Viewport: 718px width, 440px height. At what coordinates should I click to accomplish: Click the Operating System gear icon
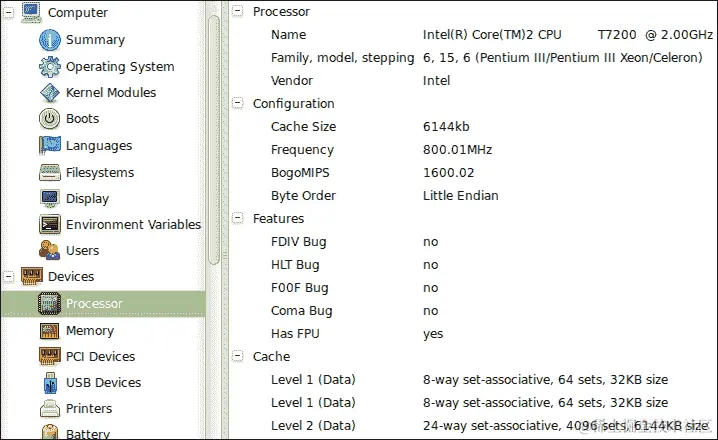click(49, 67)
